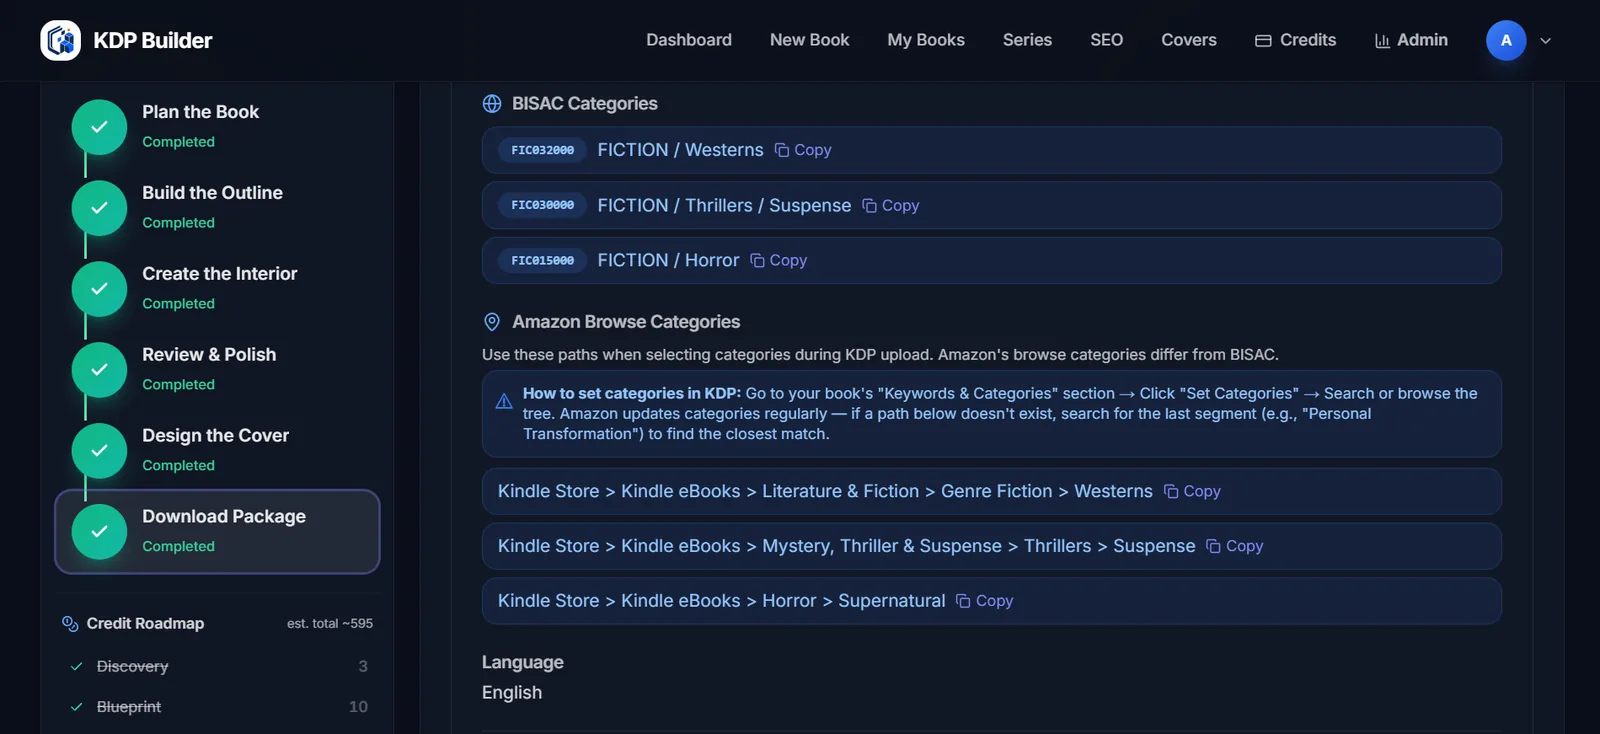Screen dimensions: 1600x734
Task: Open the Plan the Book step
Action: point(217,126)
